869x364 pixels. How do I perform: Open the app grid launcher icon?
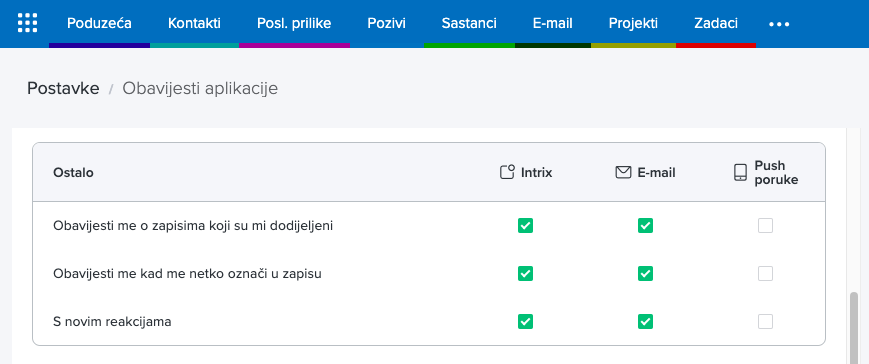click(28, 23)
